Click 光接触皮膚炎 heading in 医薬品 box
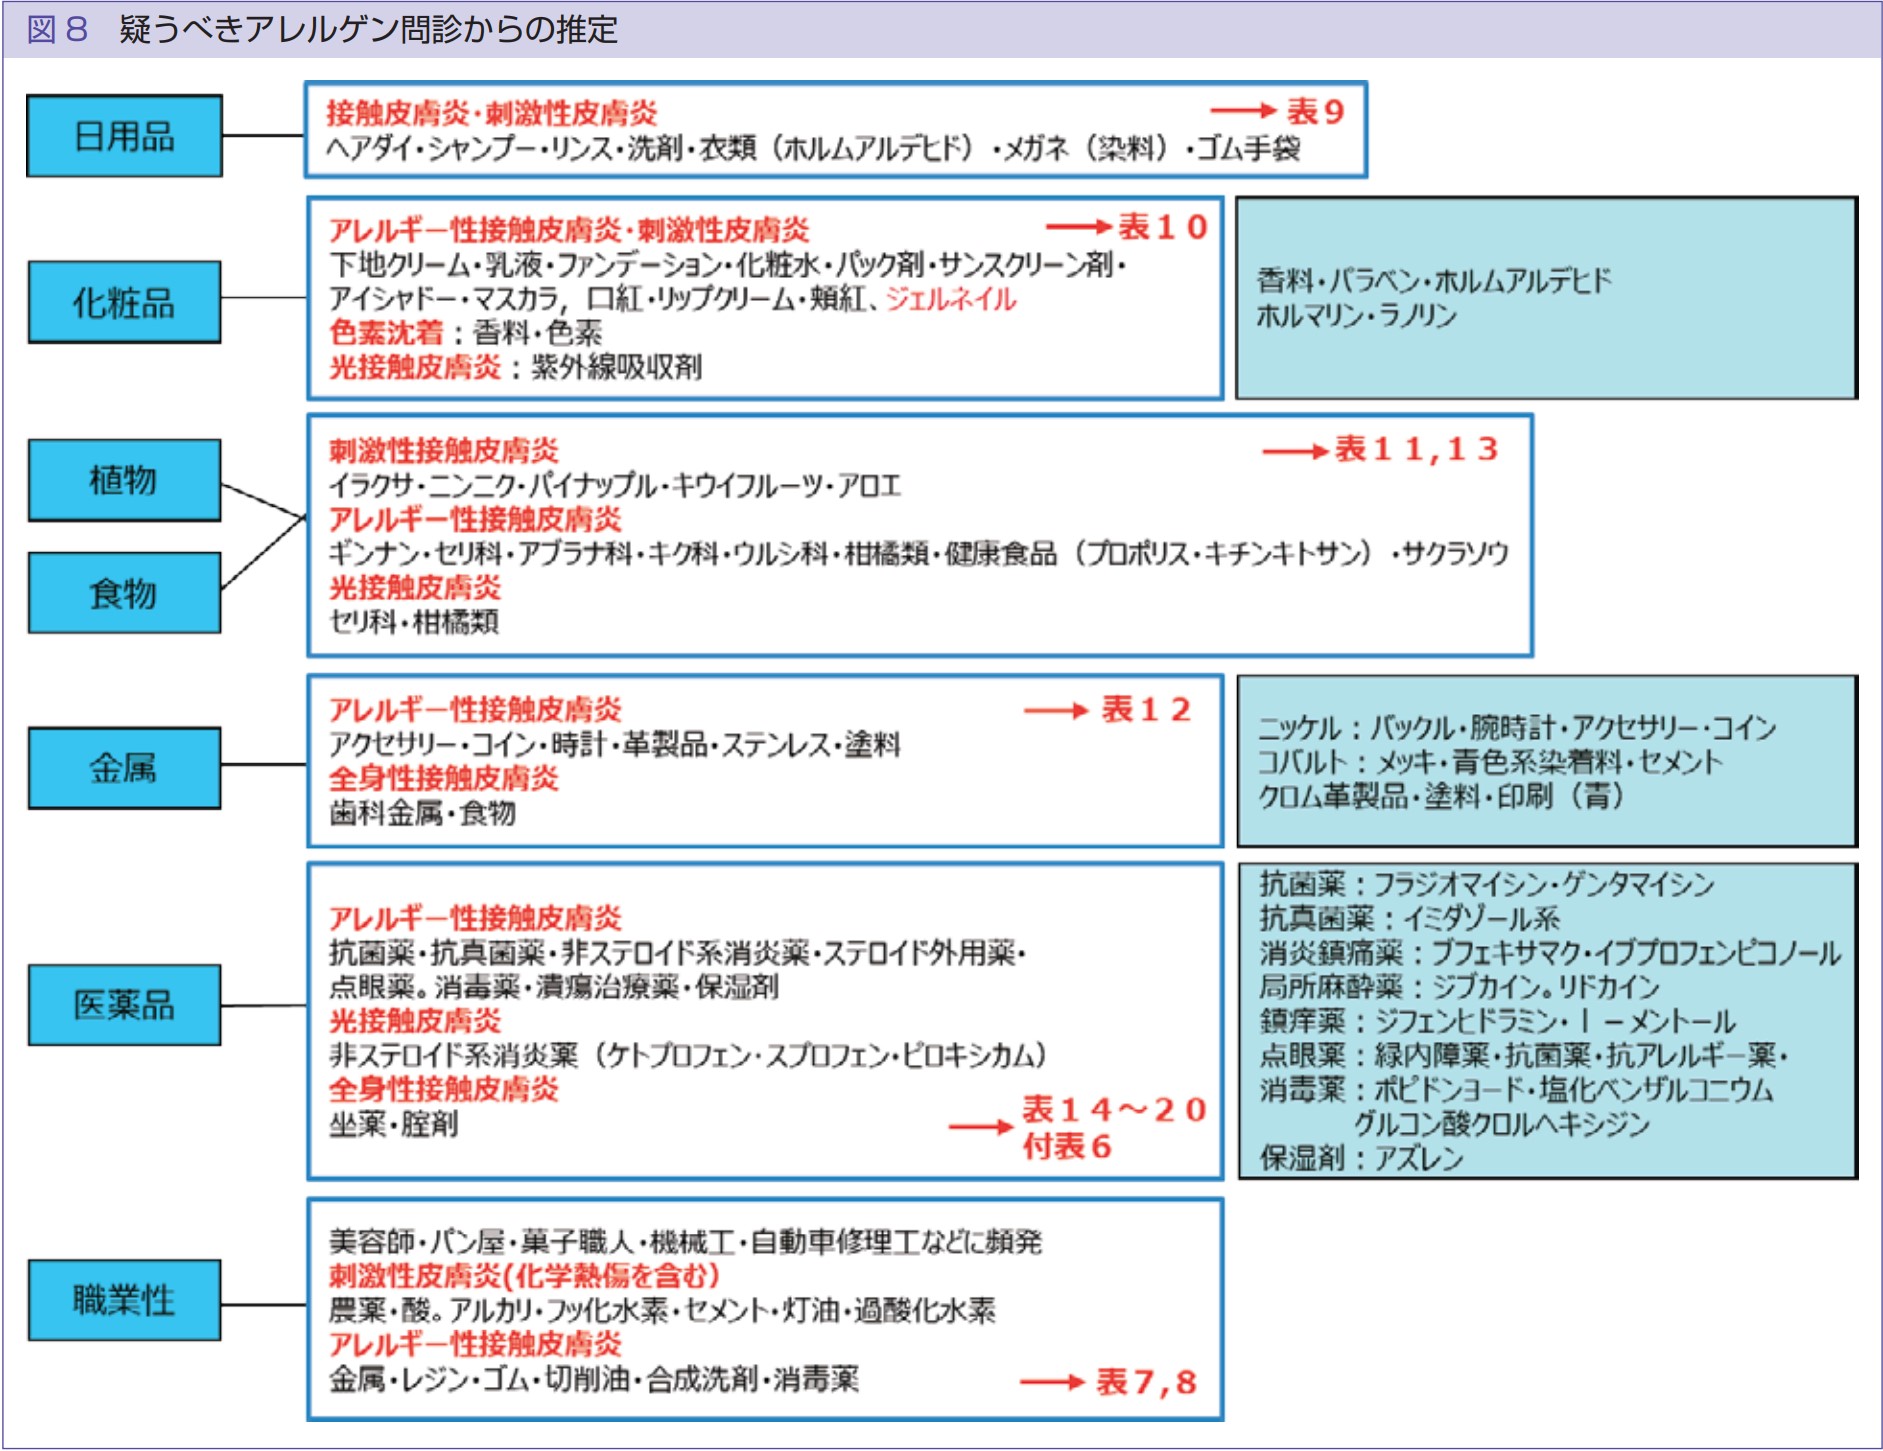Screen dimensions: 1883x1451 click(x=415, y=1021)
